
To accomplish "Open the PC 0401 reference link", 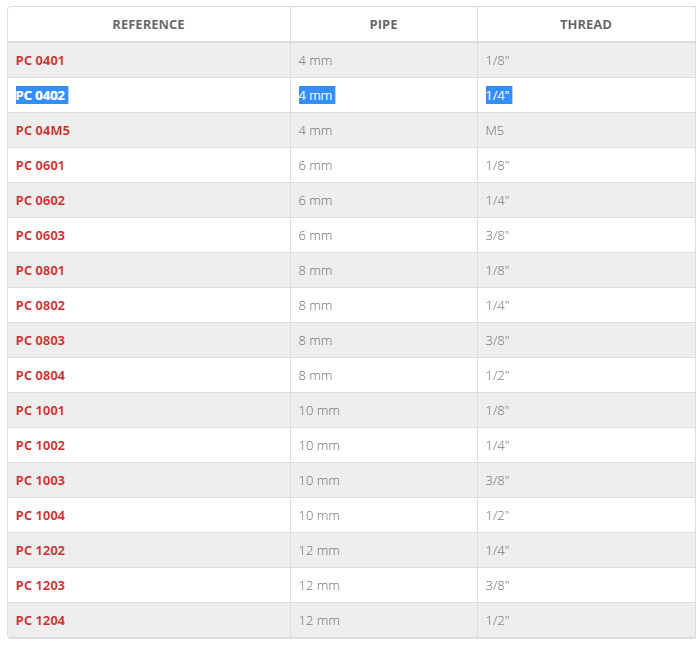I will (40, 60).
